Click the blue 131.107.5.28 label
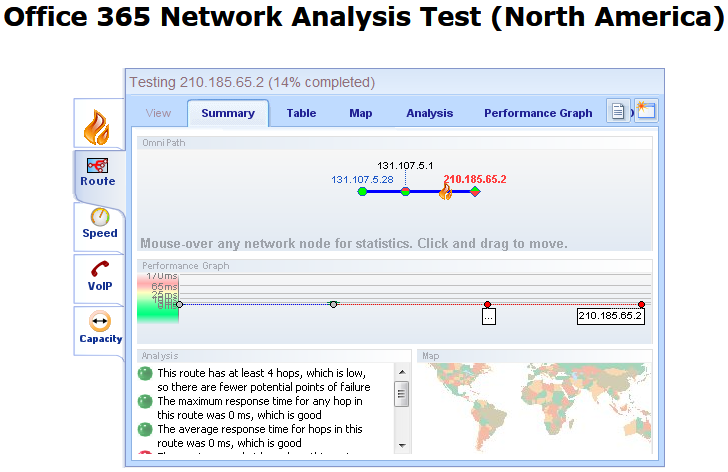The width and height of the screenshot is (728, 472). (362, 180)
